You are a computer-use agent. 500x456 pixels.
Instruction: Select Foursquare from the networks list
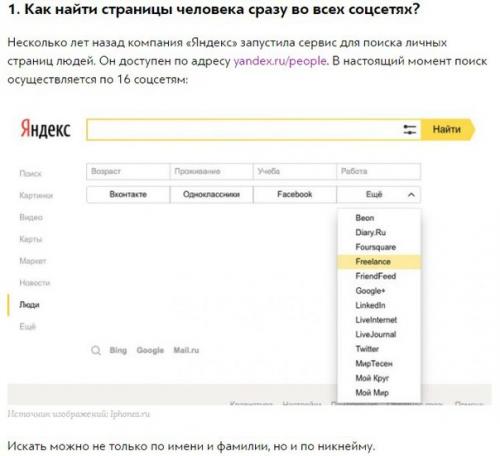coord(379,247)
